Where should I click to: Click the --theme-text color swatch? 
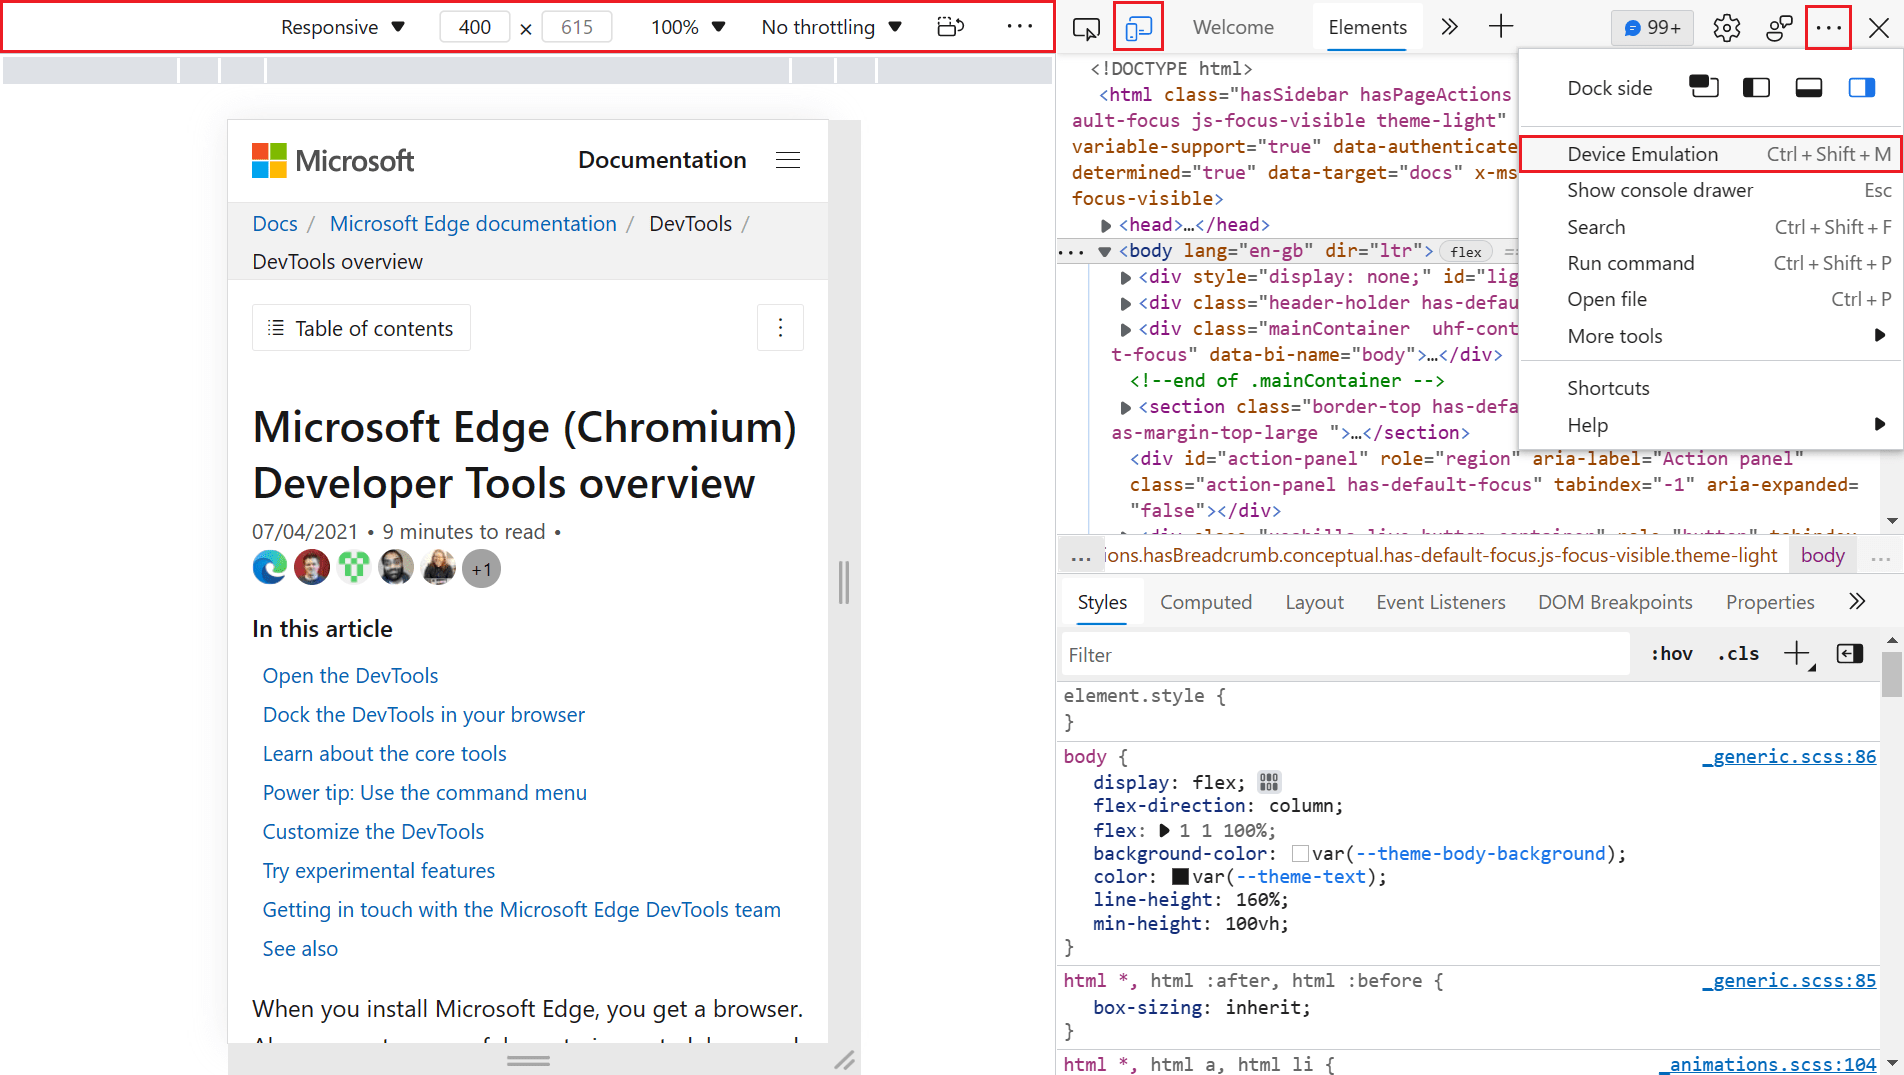[1181, 876]
